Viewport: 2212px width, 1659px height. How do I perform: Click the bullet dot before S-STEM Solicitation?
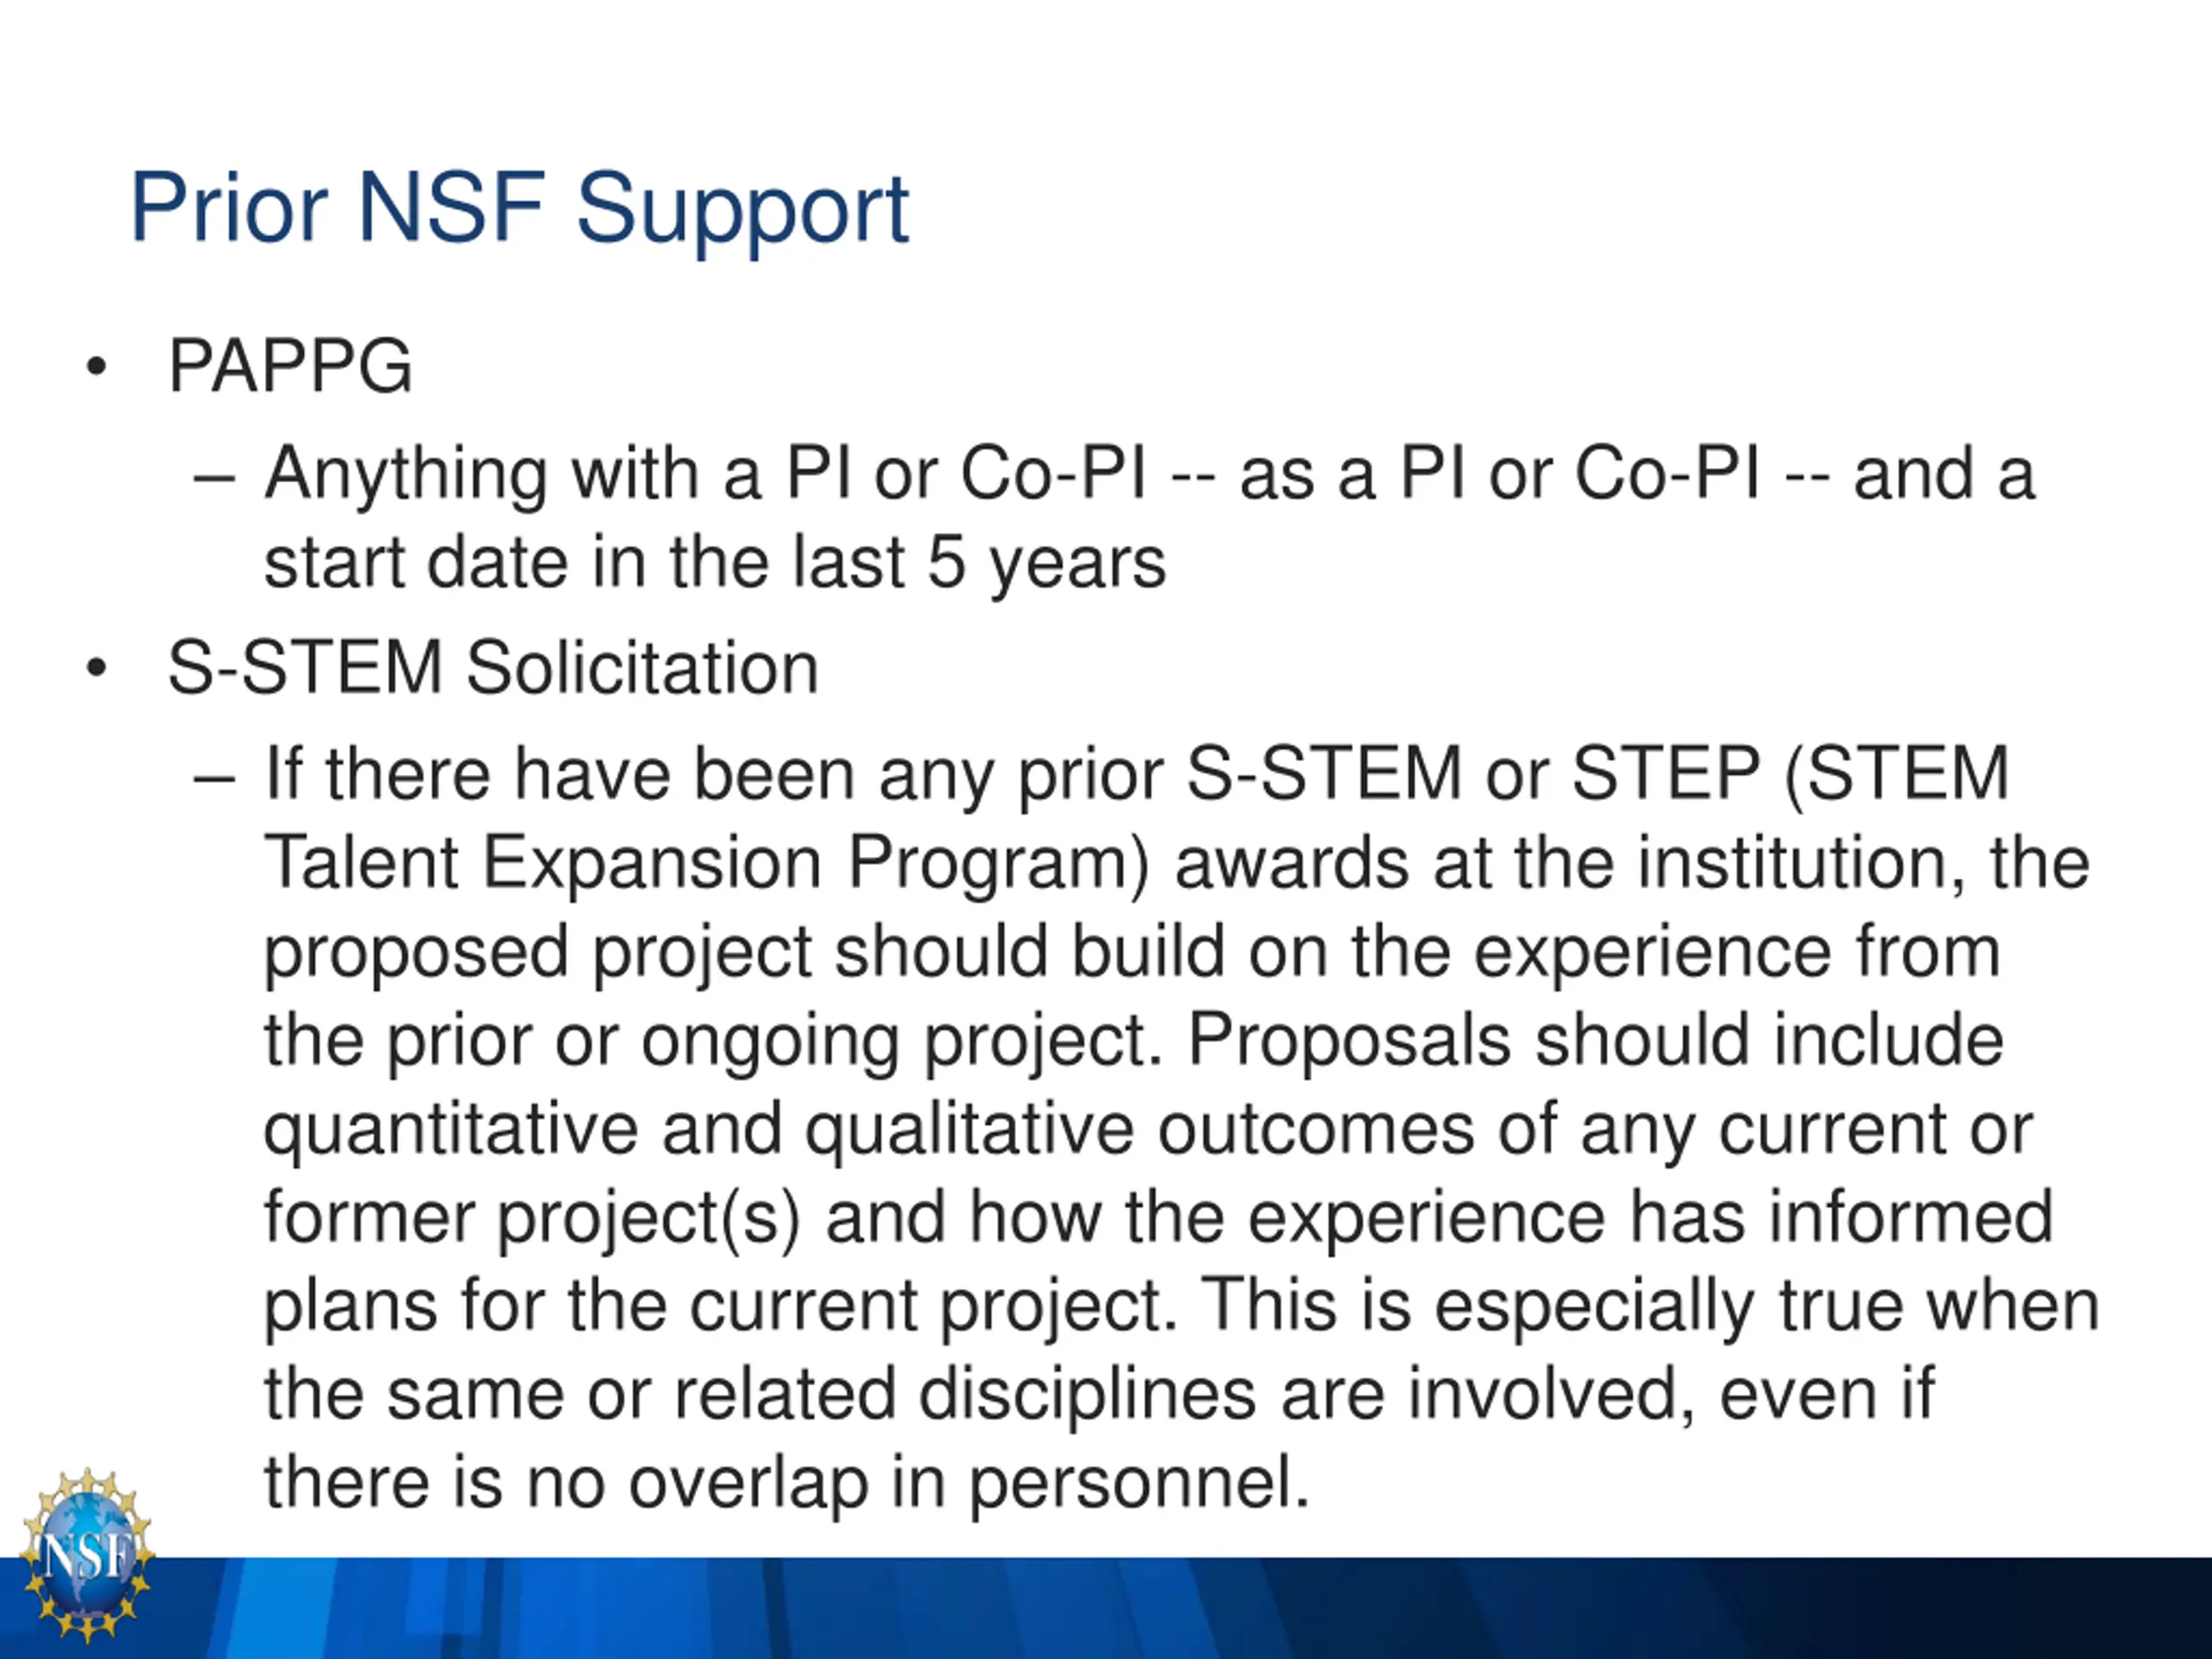tap(96, 668)
